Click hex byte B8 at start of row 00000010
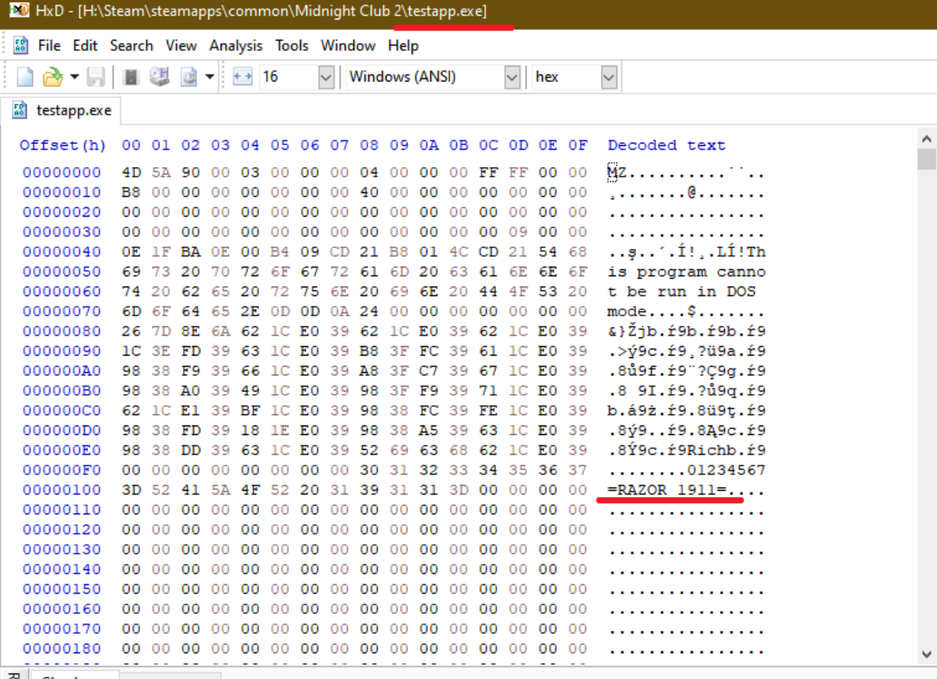The width and height of the screenshot is (937, 679). (x=131, y=192)
